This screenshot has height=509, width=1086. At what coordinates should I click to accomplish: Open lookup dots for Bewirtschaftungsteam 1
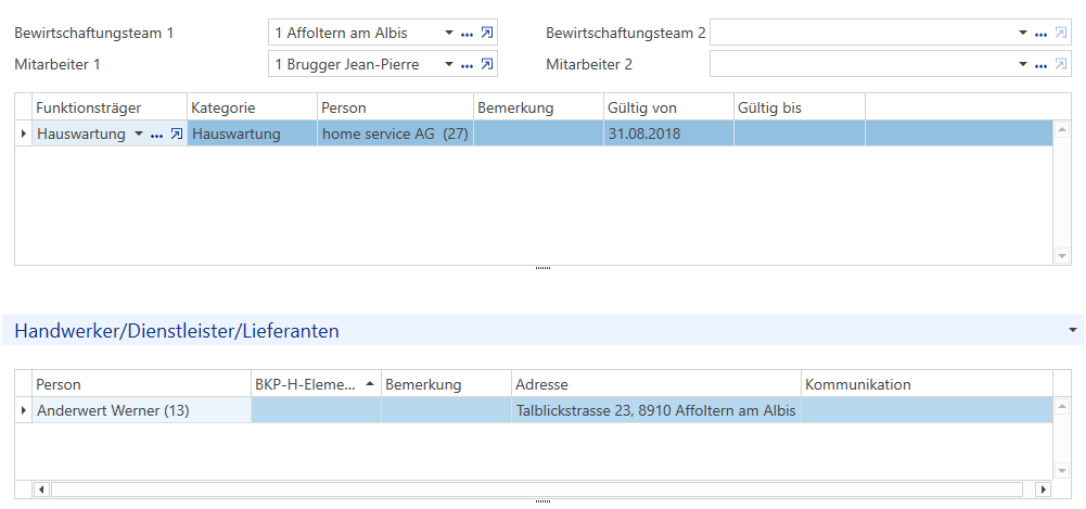[x=467, y=33]
